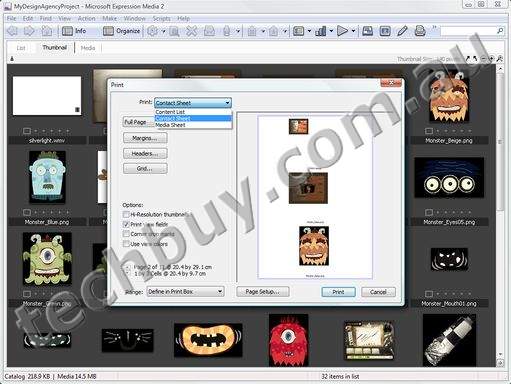Click the toolbar search field
The image size is (511, 384).
click(468, 31)
